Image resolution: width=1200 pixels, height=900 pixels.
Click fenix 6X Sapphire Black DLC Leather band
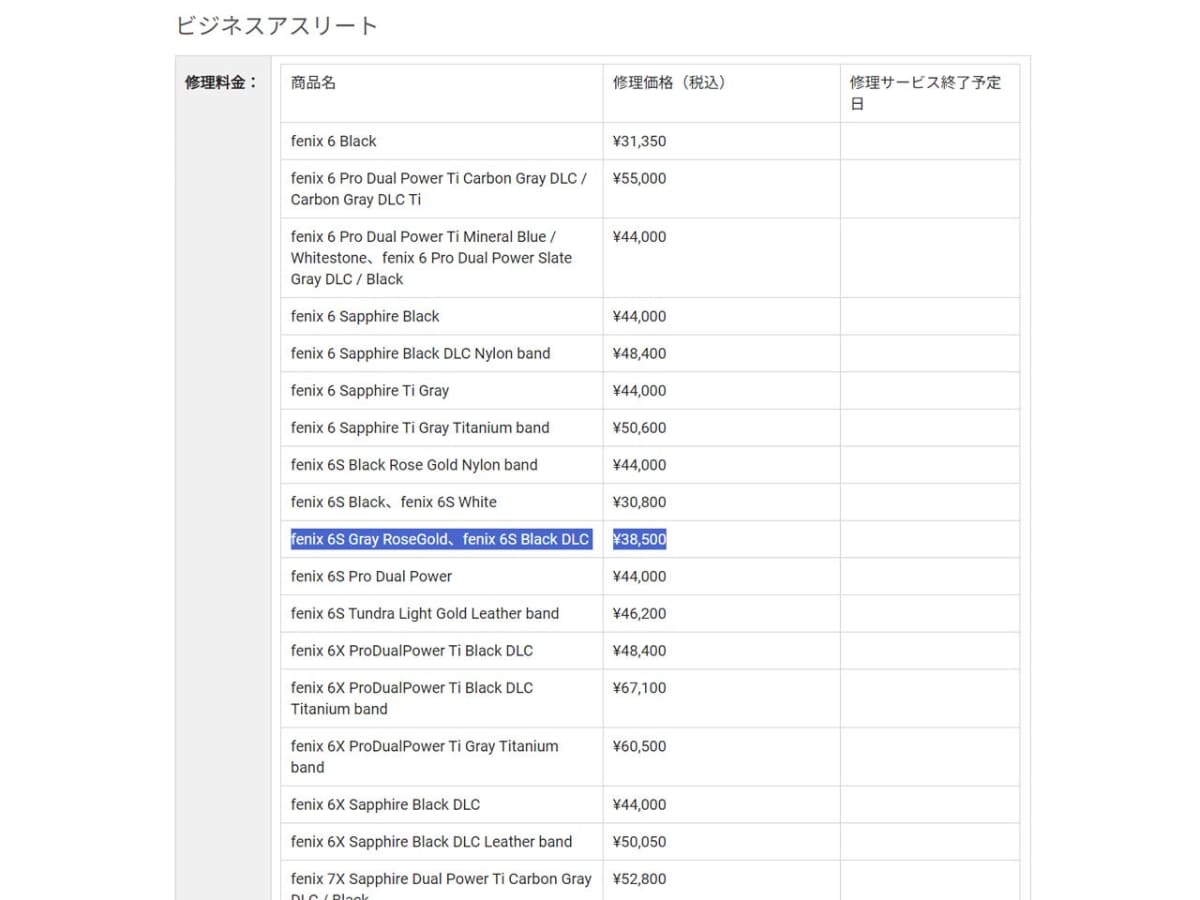[431, 841]
